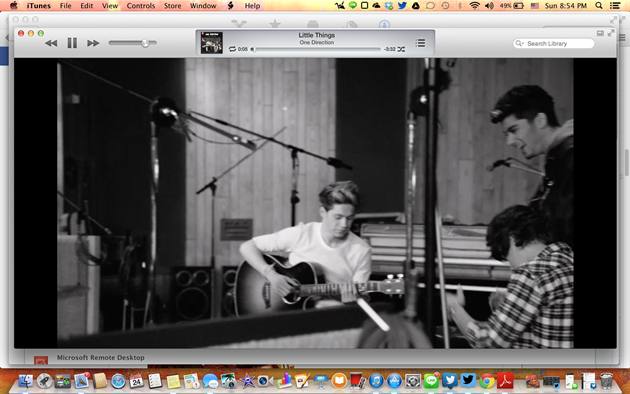Toggle shuffle in the now playing display
Image resolution: width=630 pixels, height=394 pixels.
[401, 49]
